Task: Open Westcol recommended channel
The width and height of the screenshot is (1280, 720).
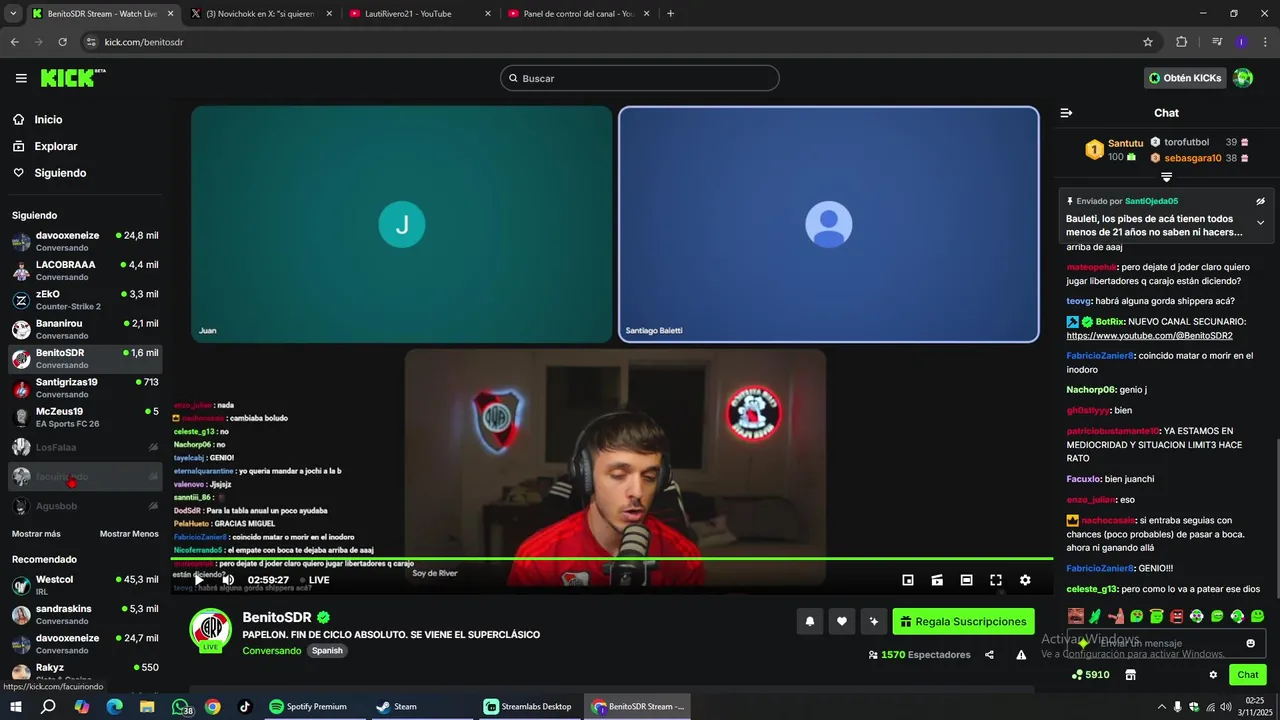Action: click(85, 585)
